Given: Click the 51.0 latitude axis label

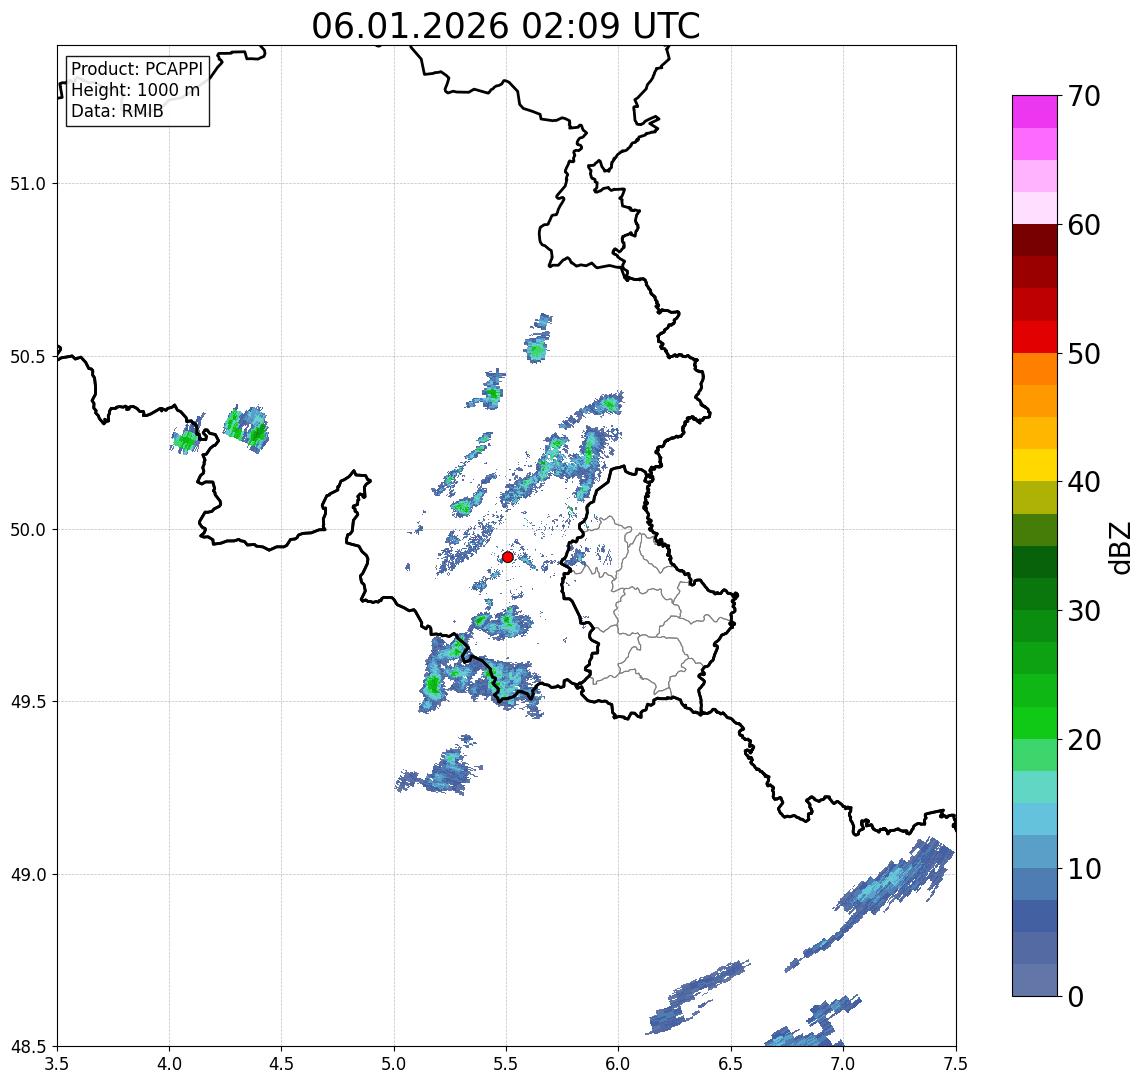Looking at the screenshot, I should (28, 184).
